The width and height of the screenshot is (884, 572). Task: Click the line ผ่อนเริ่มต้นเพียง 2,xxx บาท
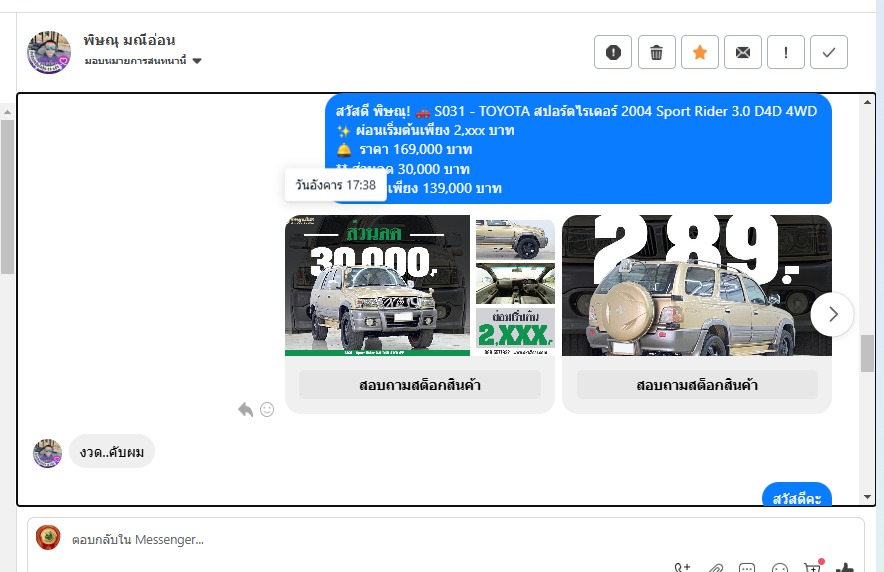(435, 130)
